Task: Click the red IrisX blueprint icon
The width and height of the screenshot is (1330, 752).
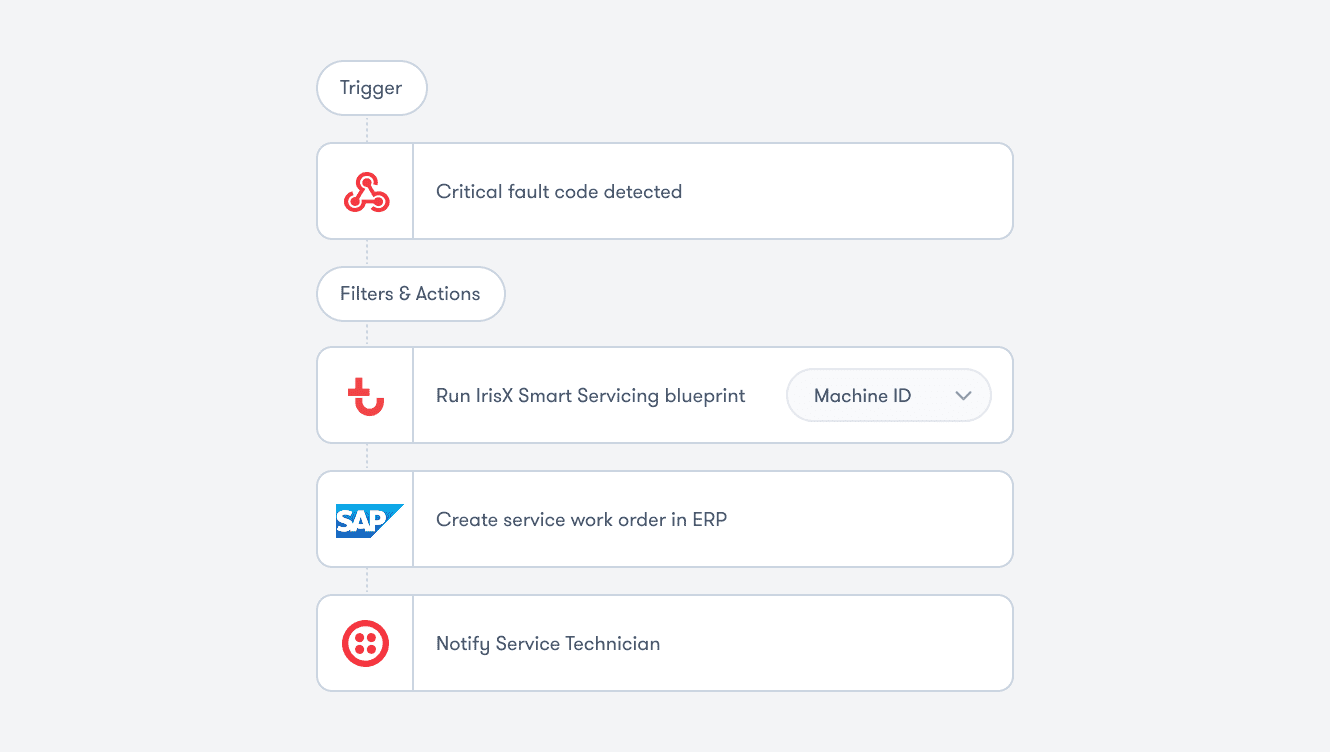Action: pos(366,396)
